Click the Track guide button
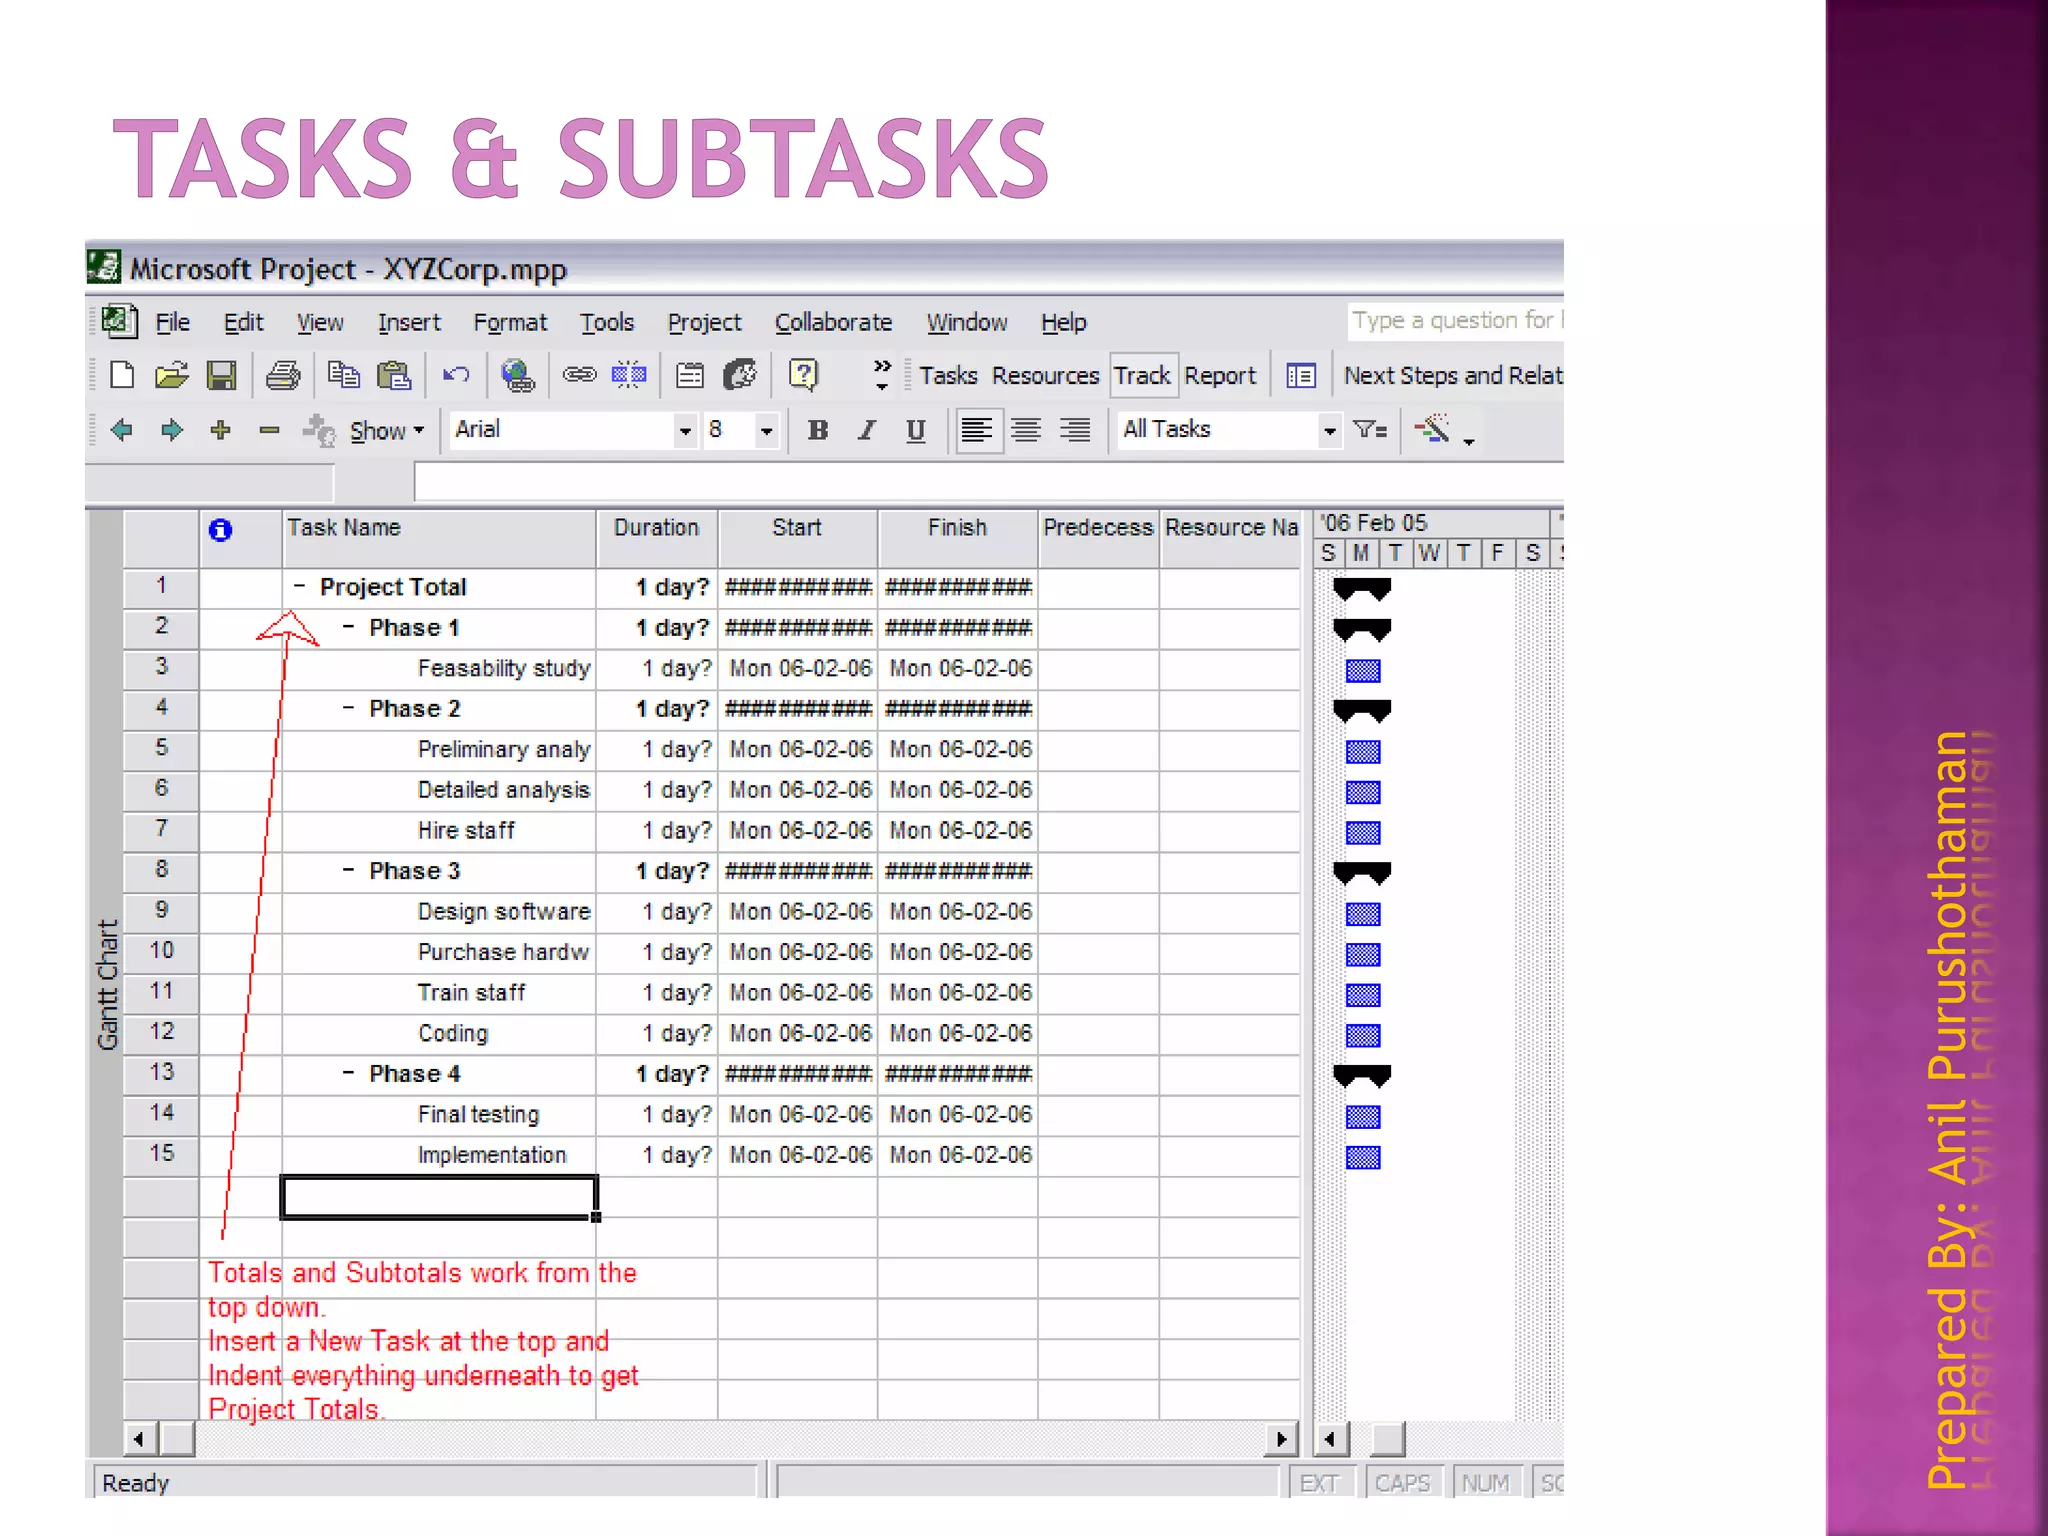 (1142, 376)
